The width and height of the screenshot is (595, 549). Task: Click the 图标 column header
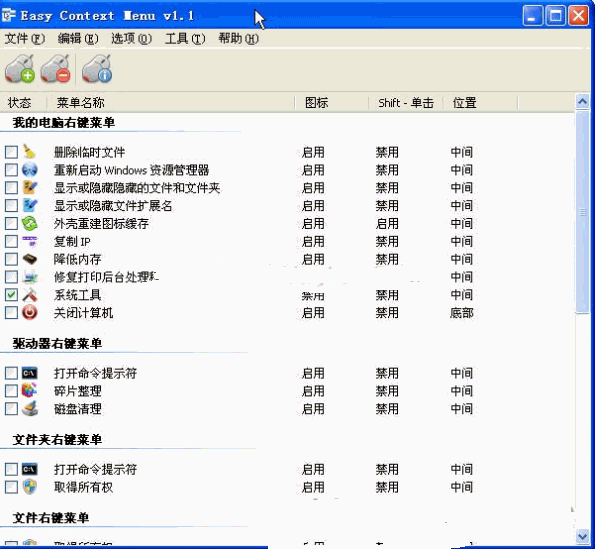click(x=332, y=102)
